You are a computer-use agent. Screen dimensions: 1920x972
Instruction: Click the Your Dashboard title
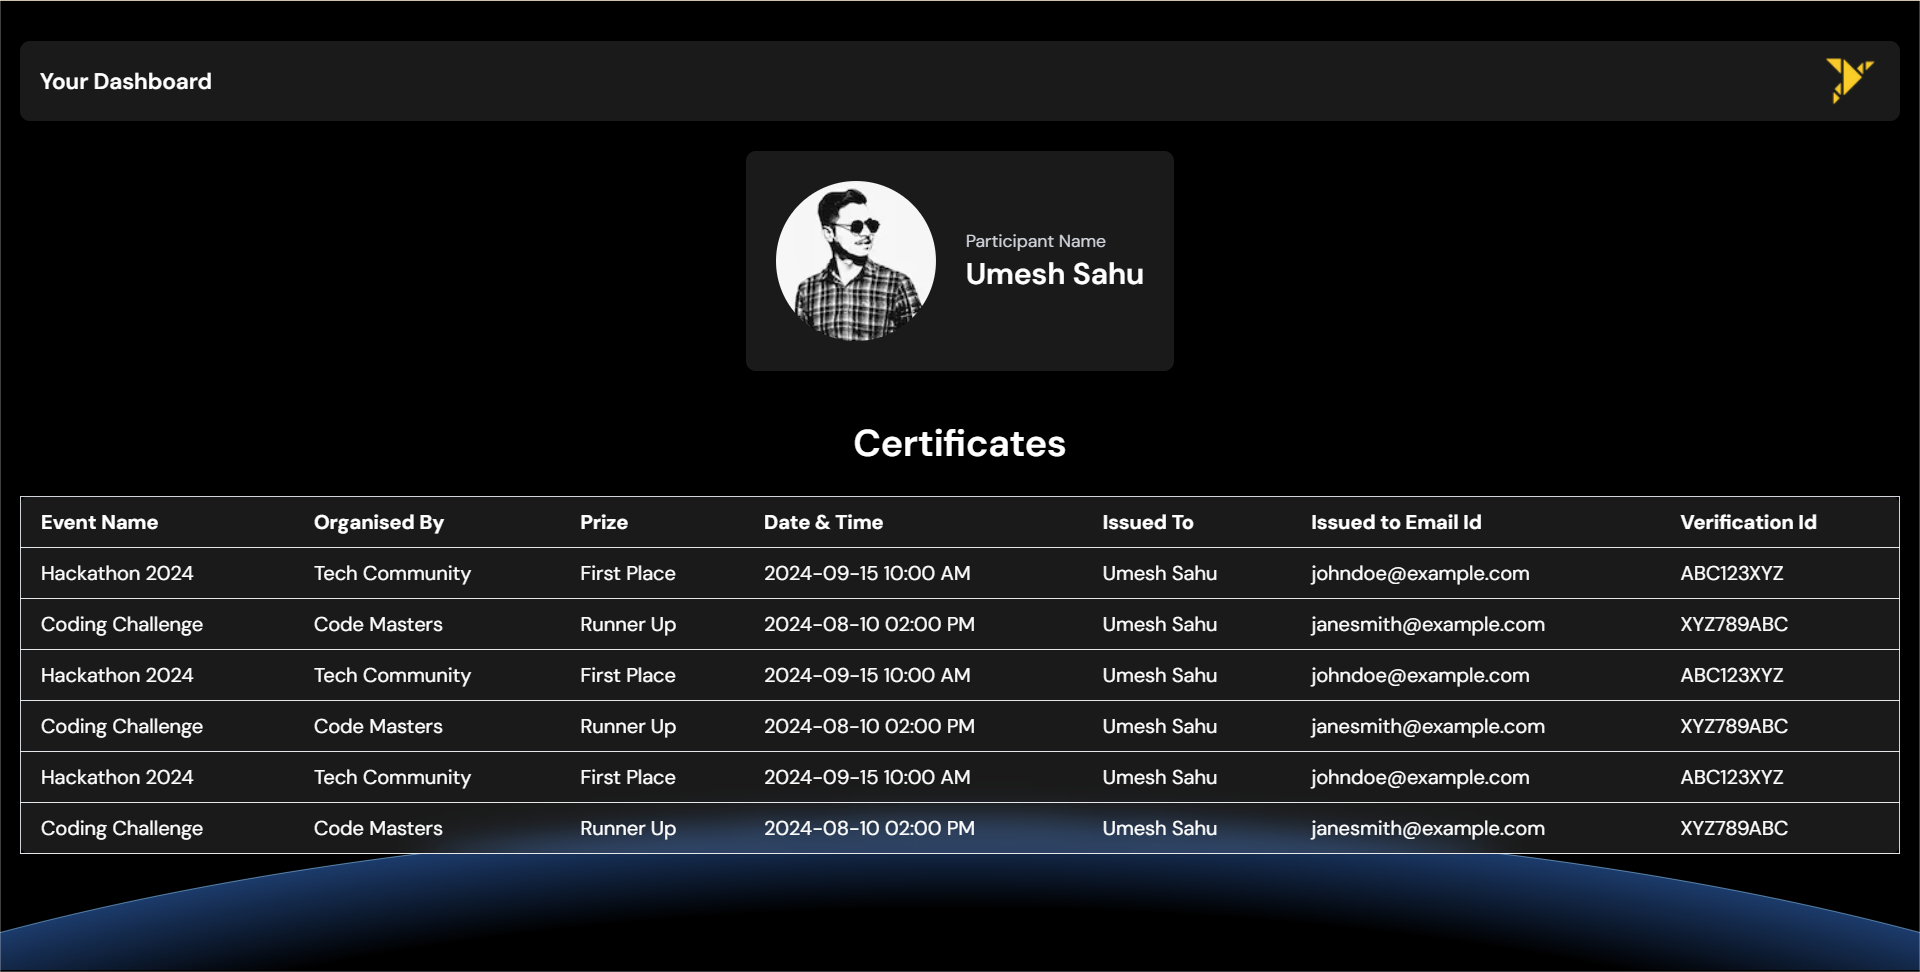click(x=126, y=81)
